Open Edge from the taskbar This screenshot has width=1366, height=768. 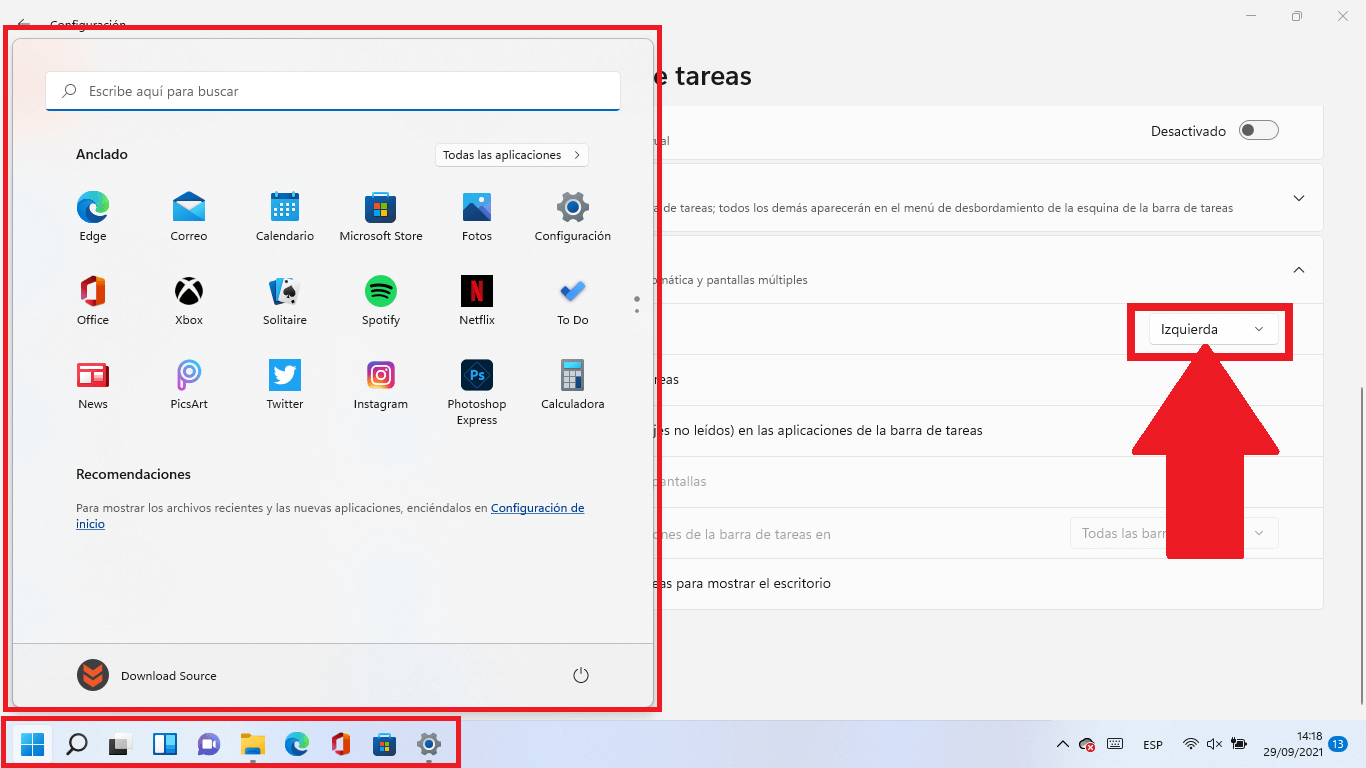[297, 744]
